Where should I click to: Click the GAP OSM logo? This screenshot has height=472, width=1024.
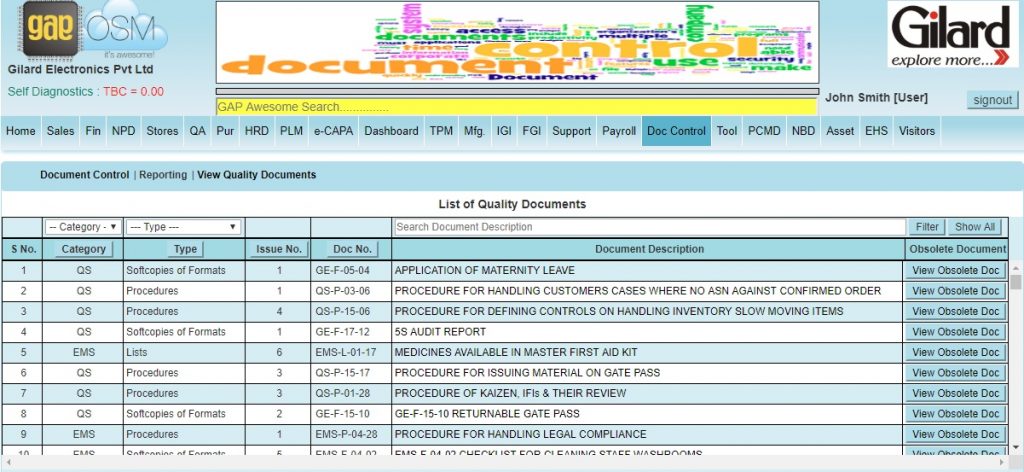91,30
